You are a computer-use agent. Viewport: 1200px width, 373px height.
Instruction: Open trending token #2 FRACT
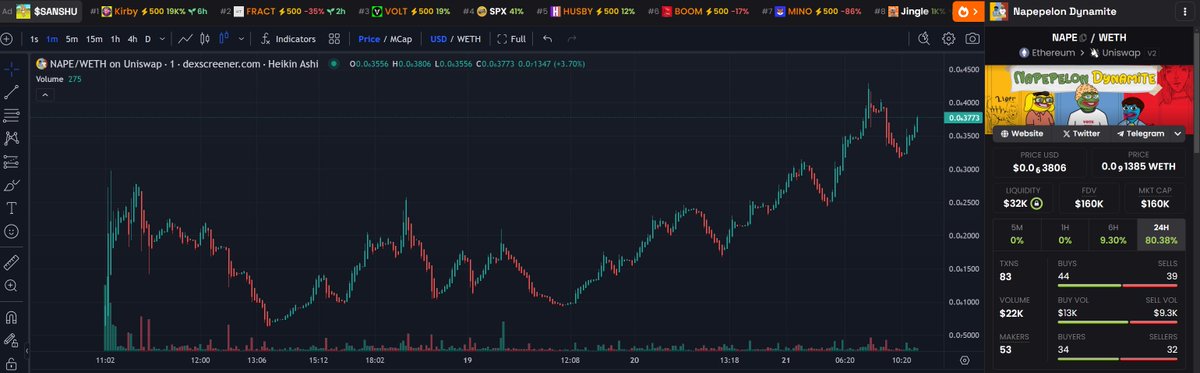(282, 11)
